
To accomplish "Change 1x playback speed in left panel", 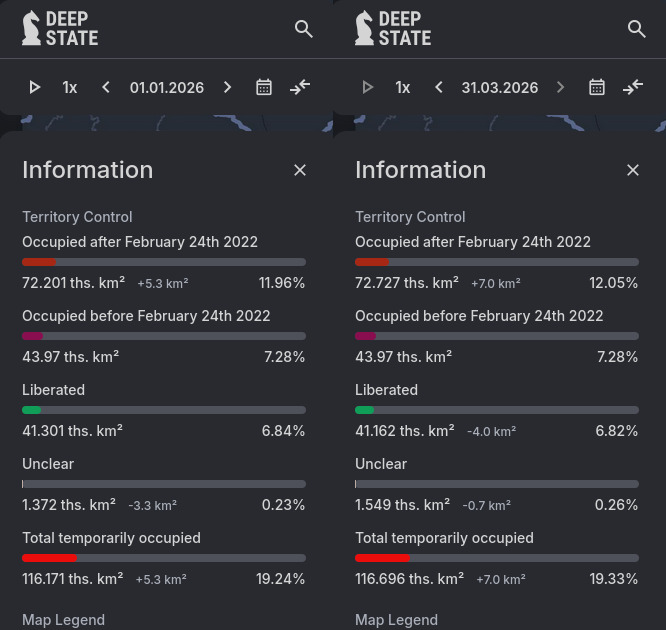I will tap(70, 88).
